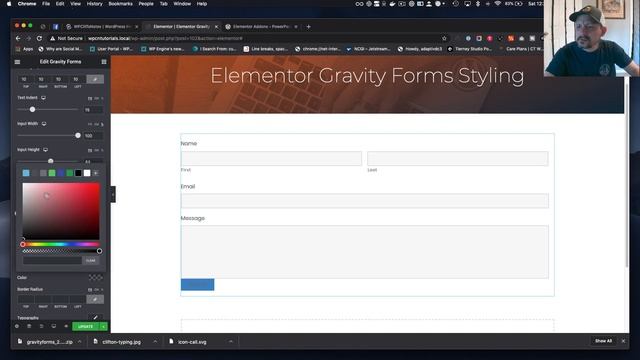Open the Window menu in menu bar

click(x=182, y=4)
